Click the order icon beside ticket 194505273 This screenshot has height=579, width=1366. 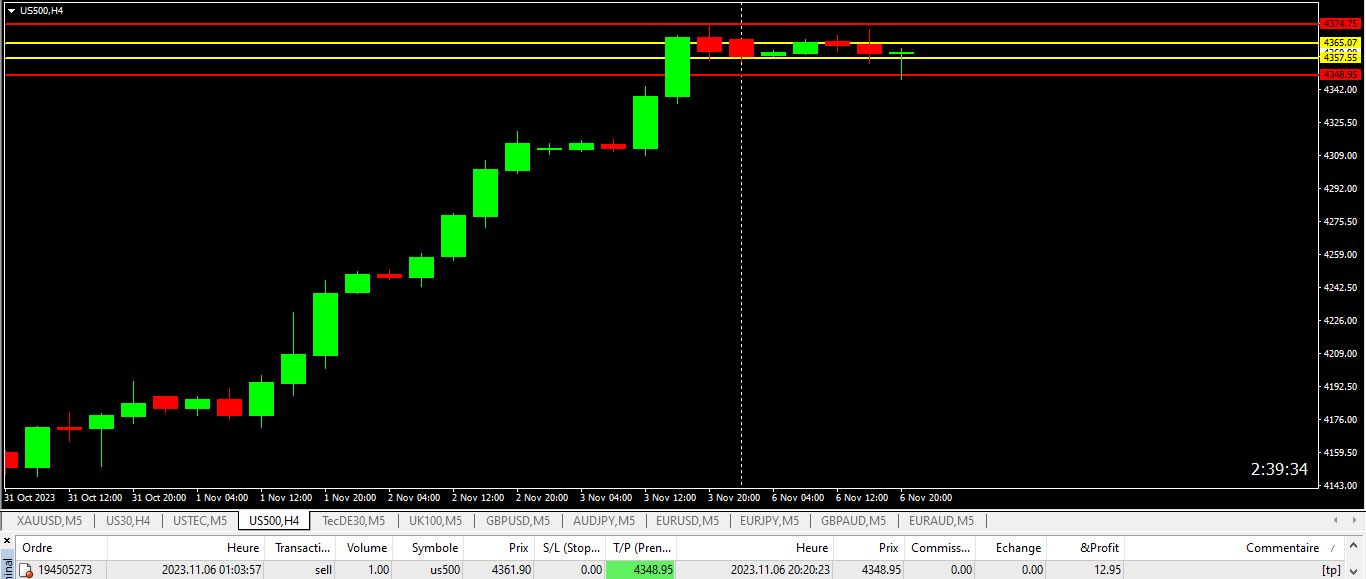(26, 570)
